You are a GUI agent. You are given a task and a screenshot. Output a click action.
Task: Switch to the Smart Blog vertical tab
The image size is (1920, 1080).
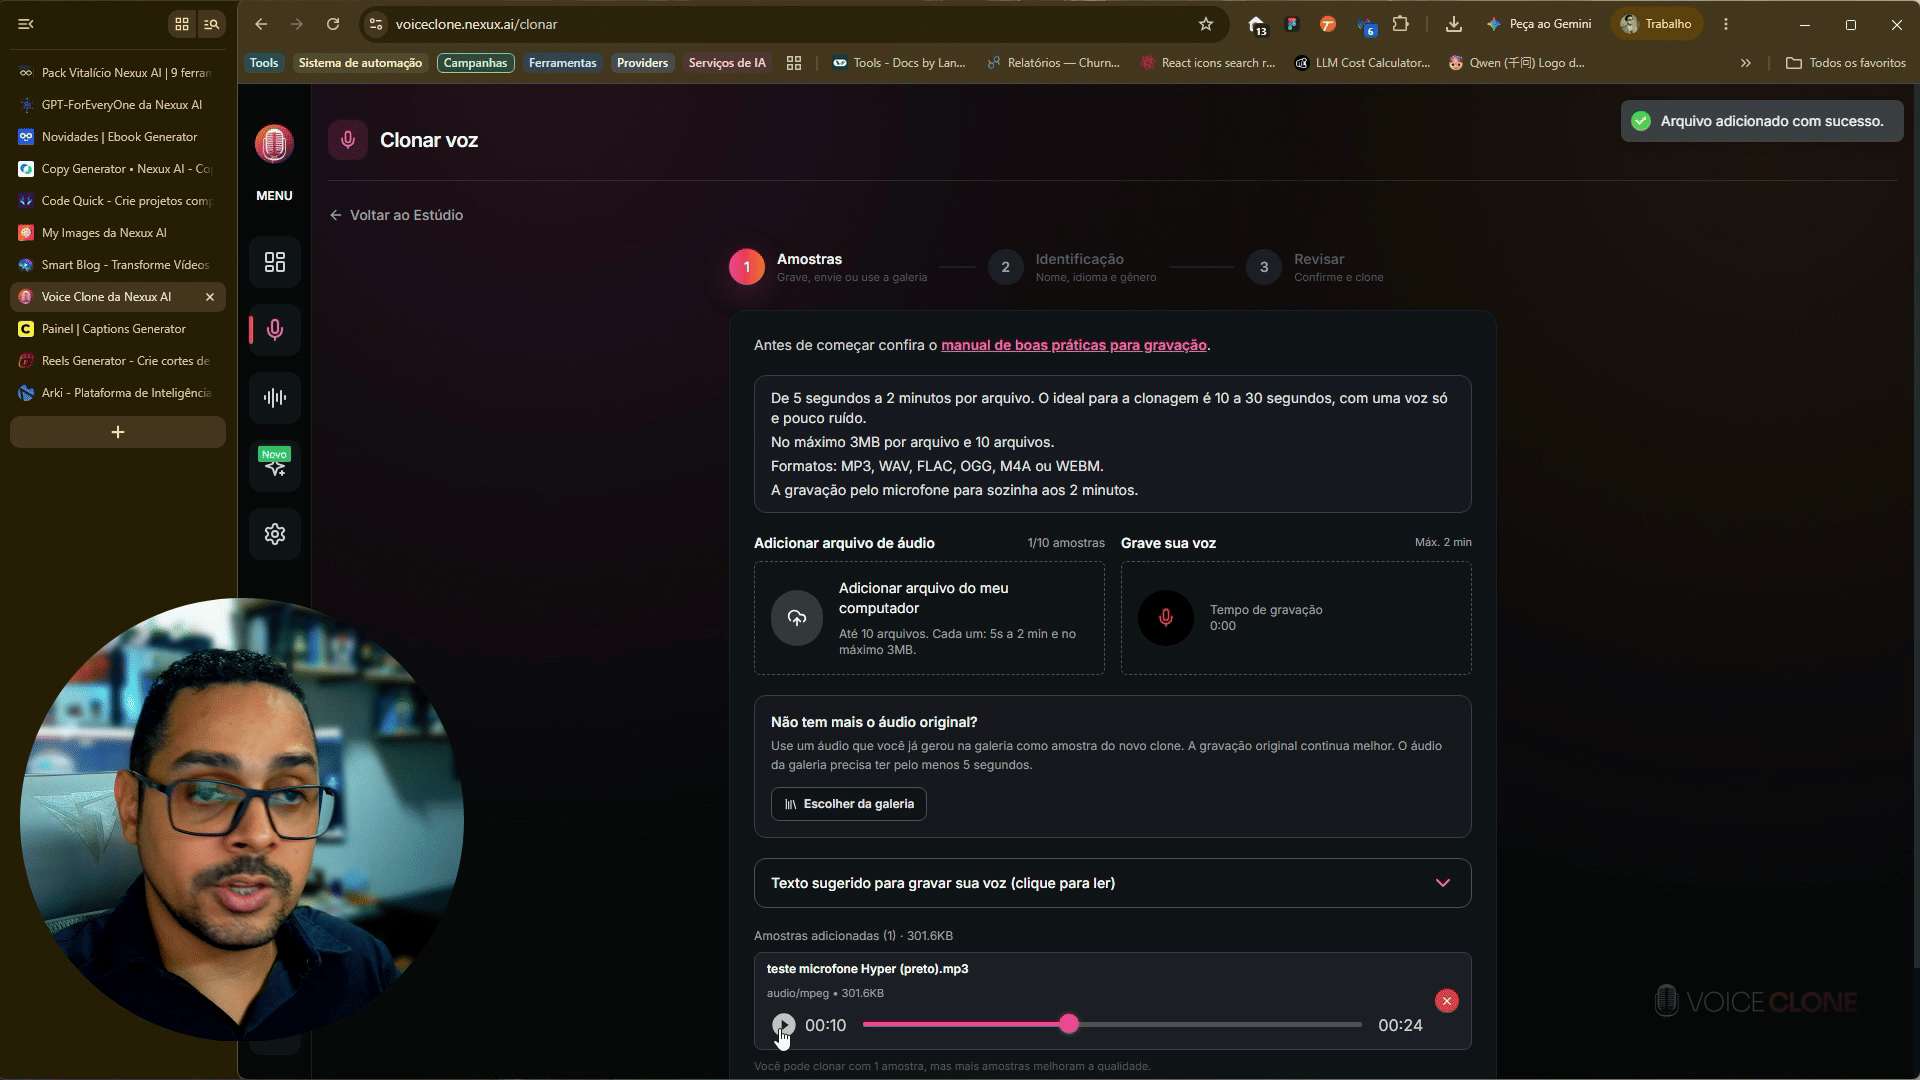coord(118,265)
